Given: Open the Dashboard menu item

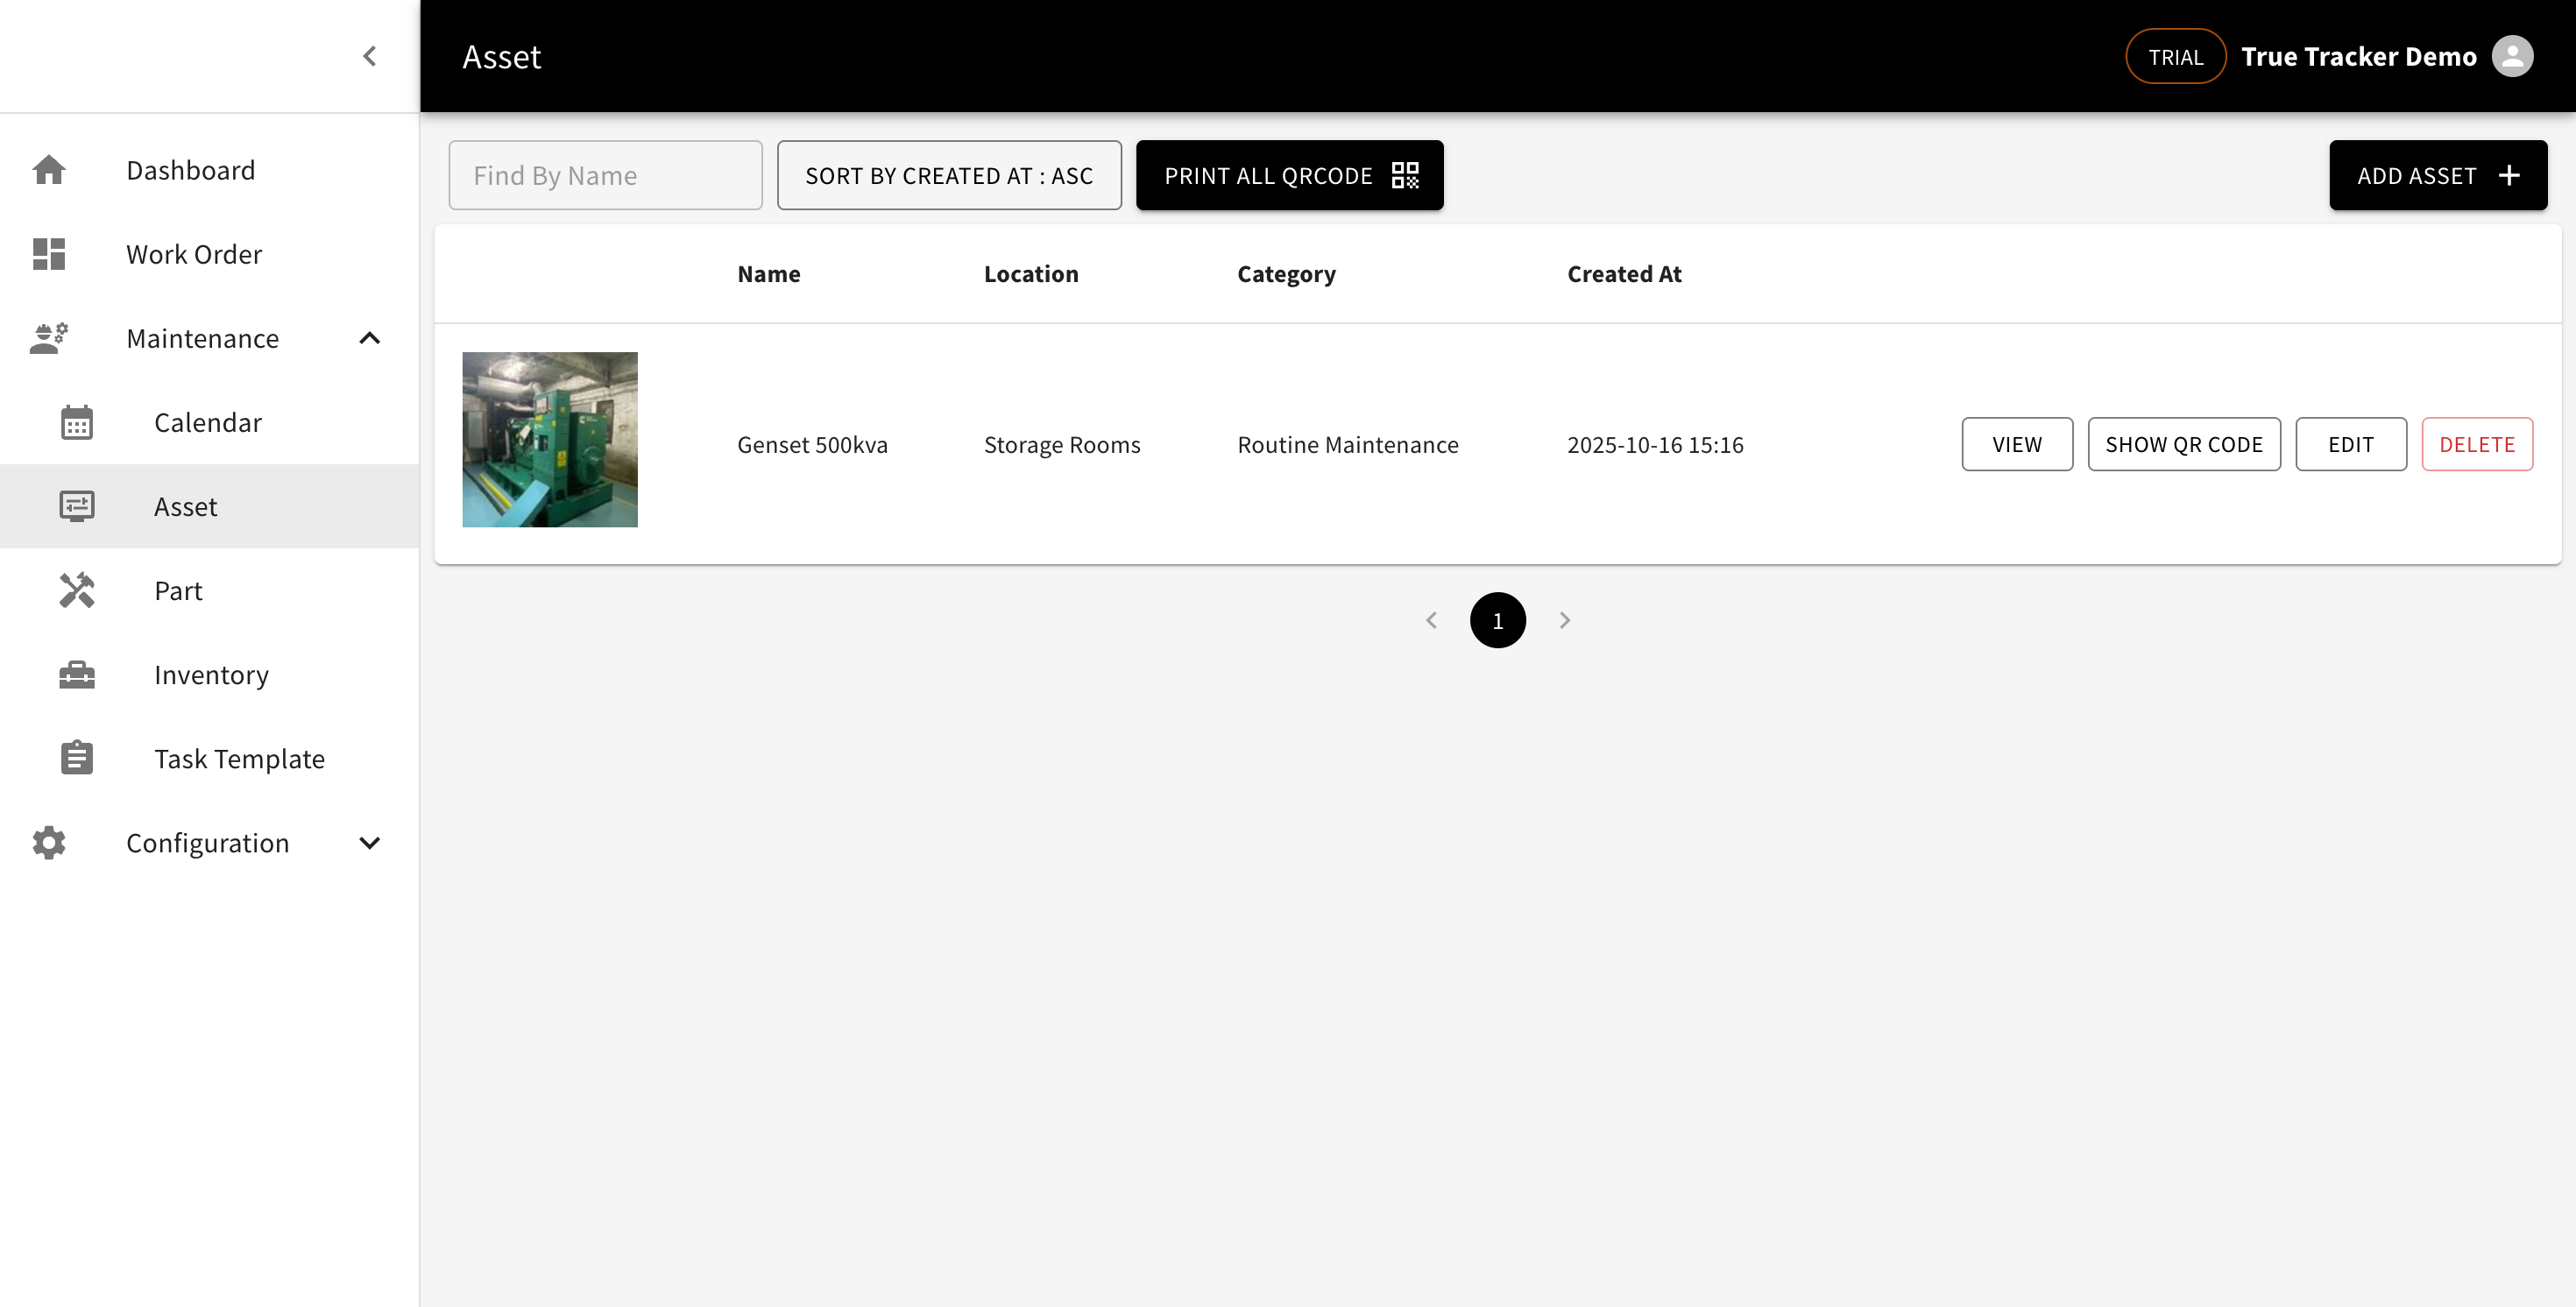Looking at the screenshot, I should coord(190,170).
